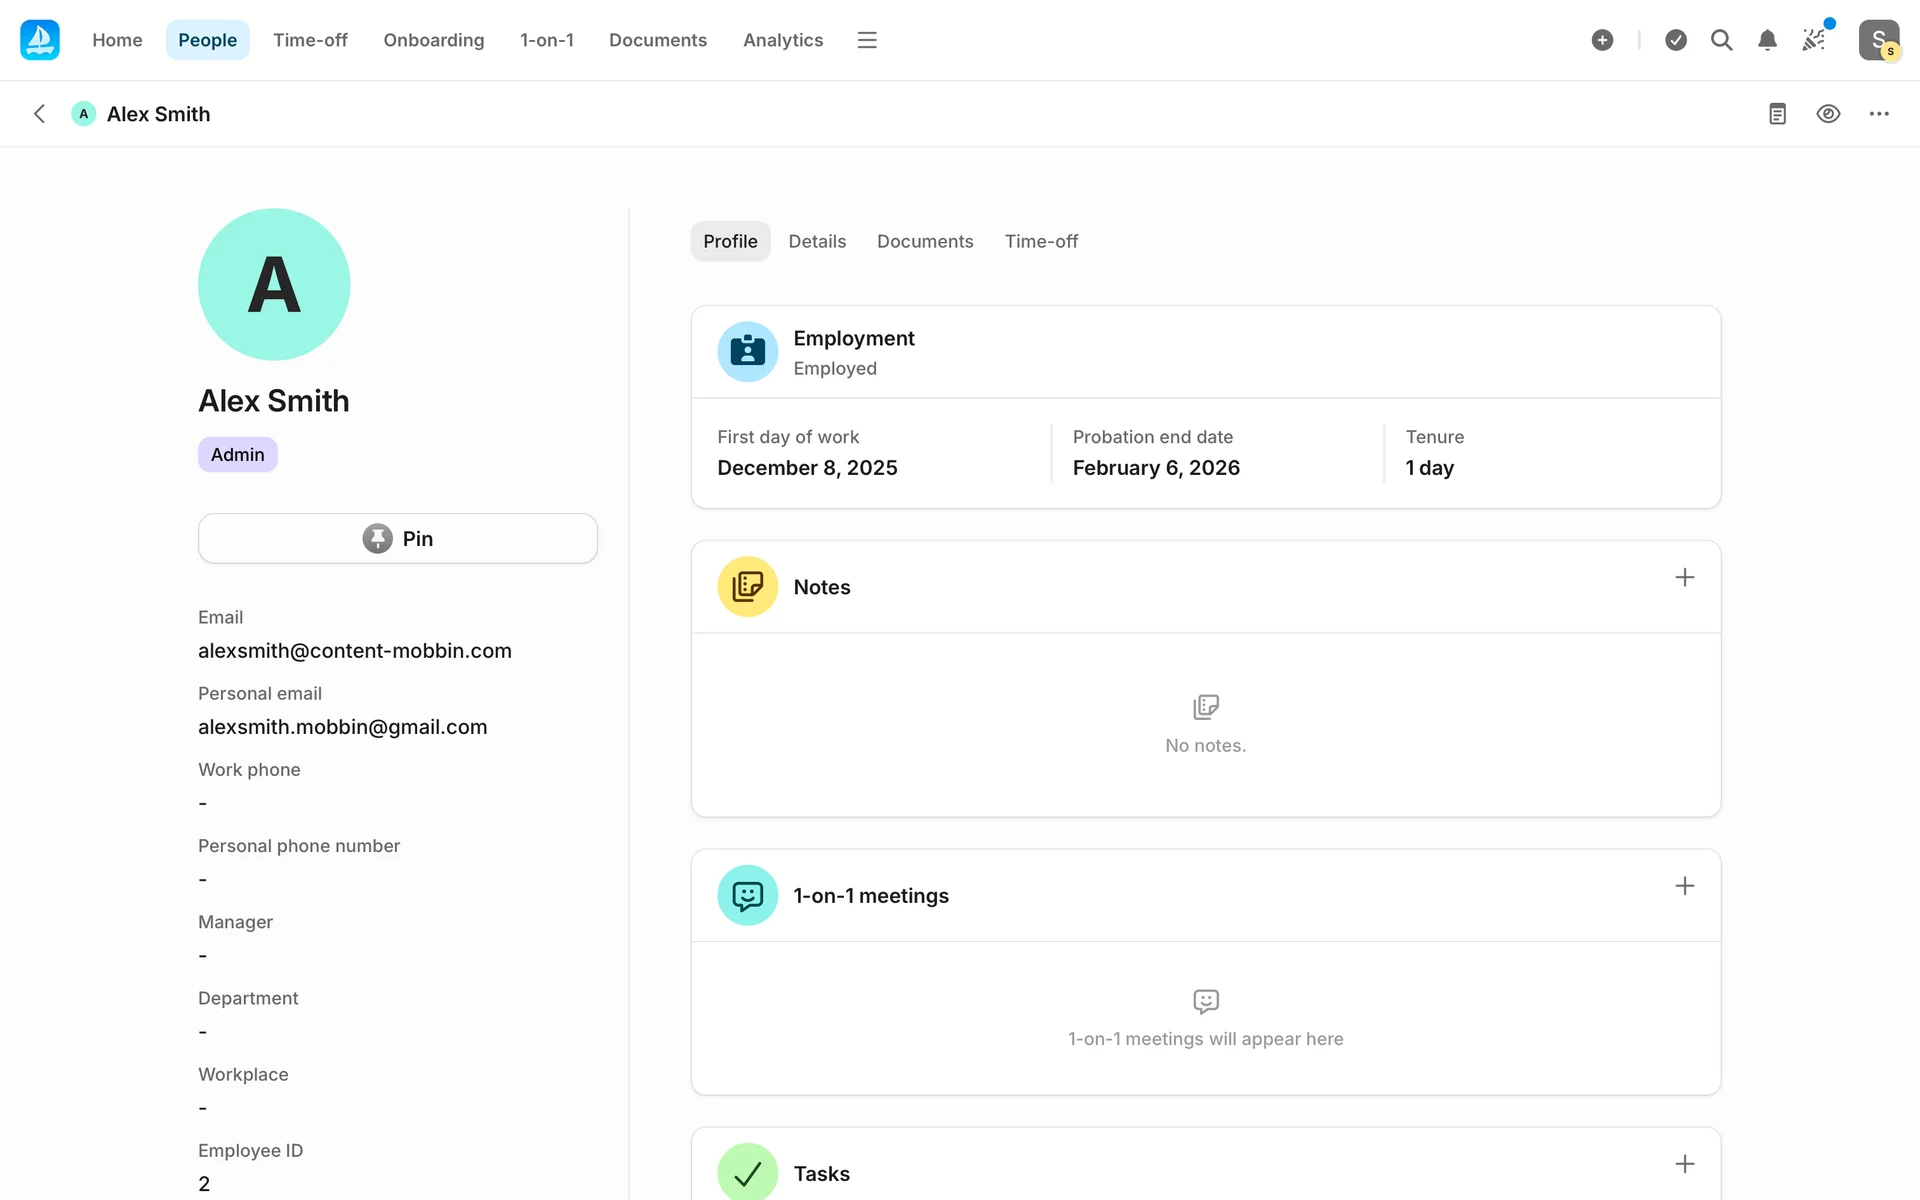Open the document icon next to eye
Viewport: 1920px width, 1200px height.
(x=1777, y=114)
